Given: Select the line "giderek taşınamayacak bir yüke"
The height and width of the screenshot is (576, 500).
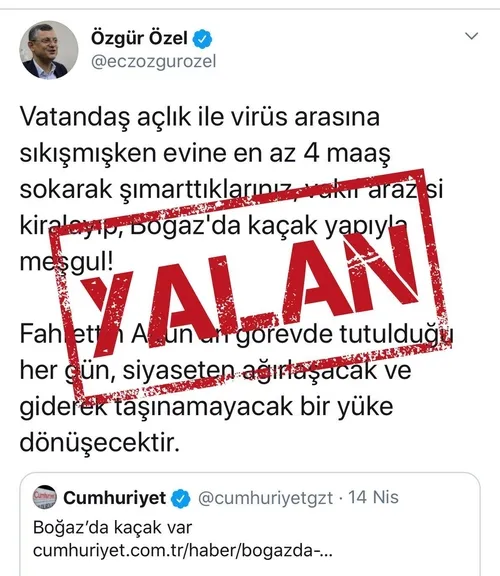Looking at the screenshot, I should click(x=206, y=407).
